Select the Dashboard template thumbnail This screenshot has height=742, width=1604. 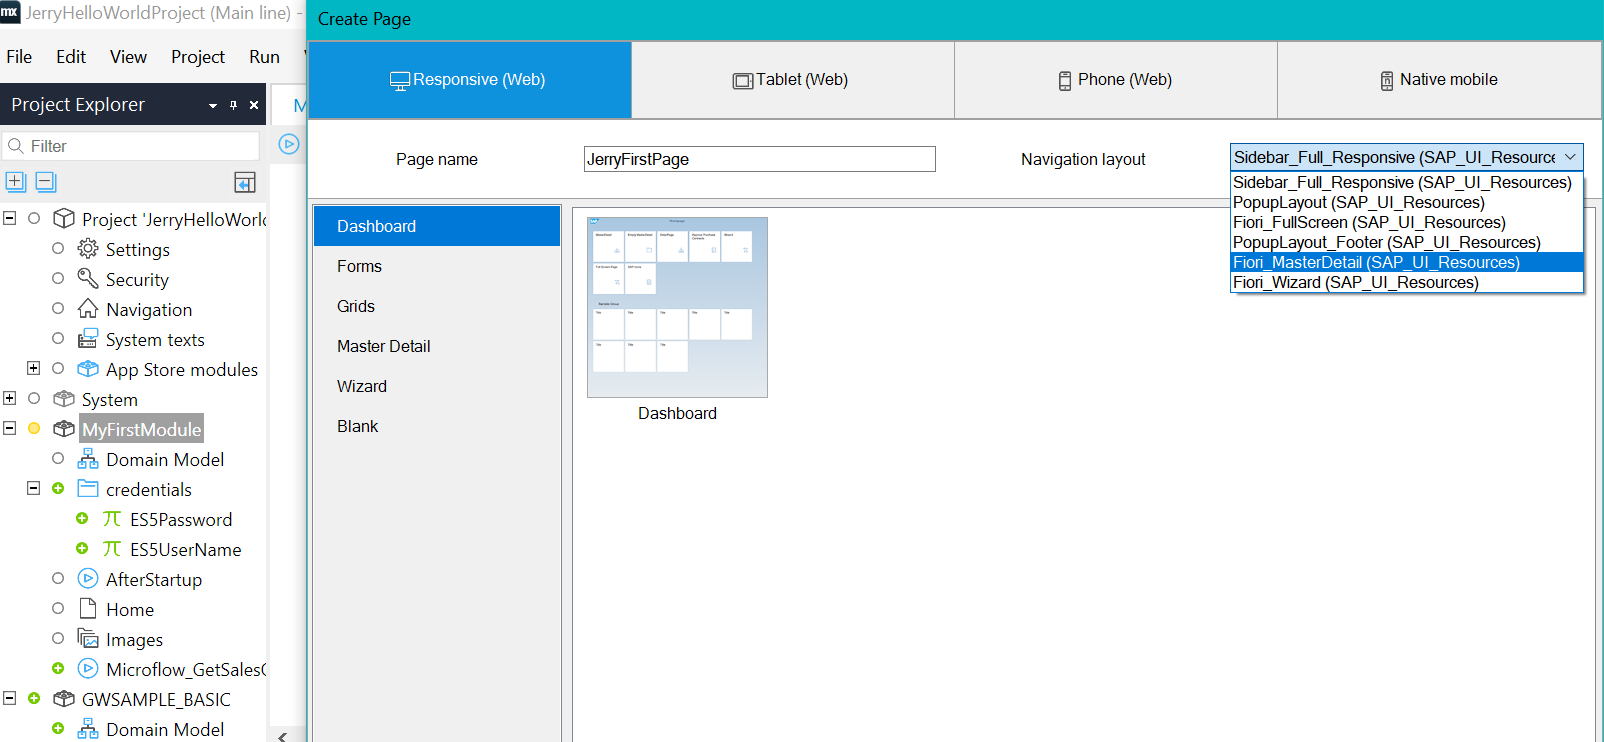tap(677, 307)
